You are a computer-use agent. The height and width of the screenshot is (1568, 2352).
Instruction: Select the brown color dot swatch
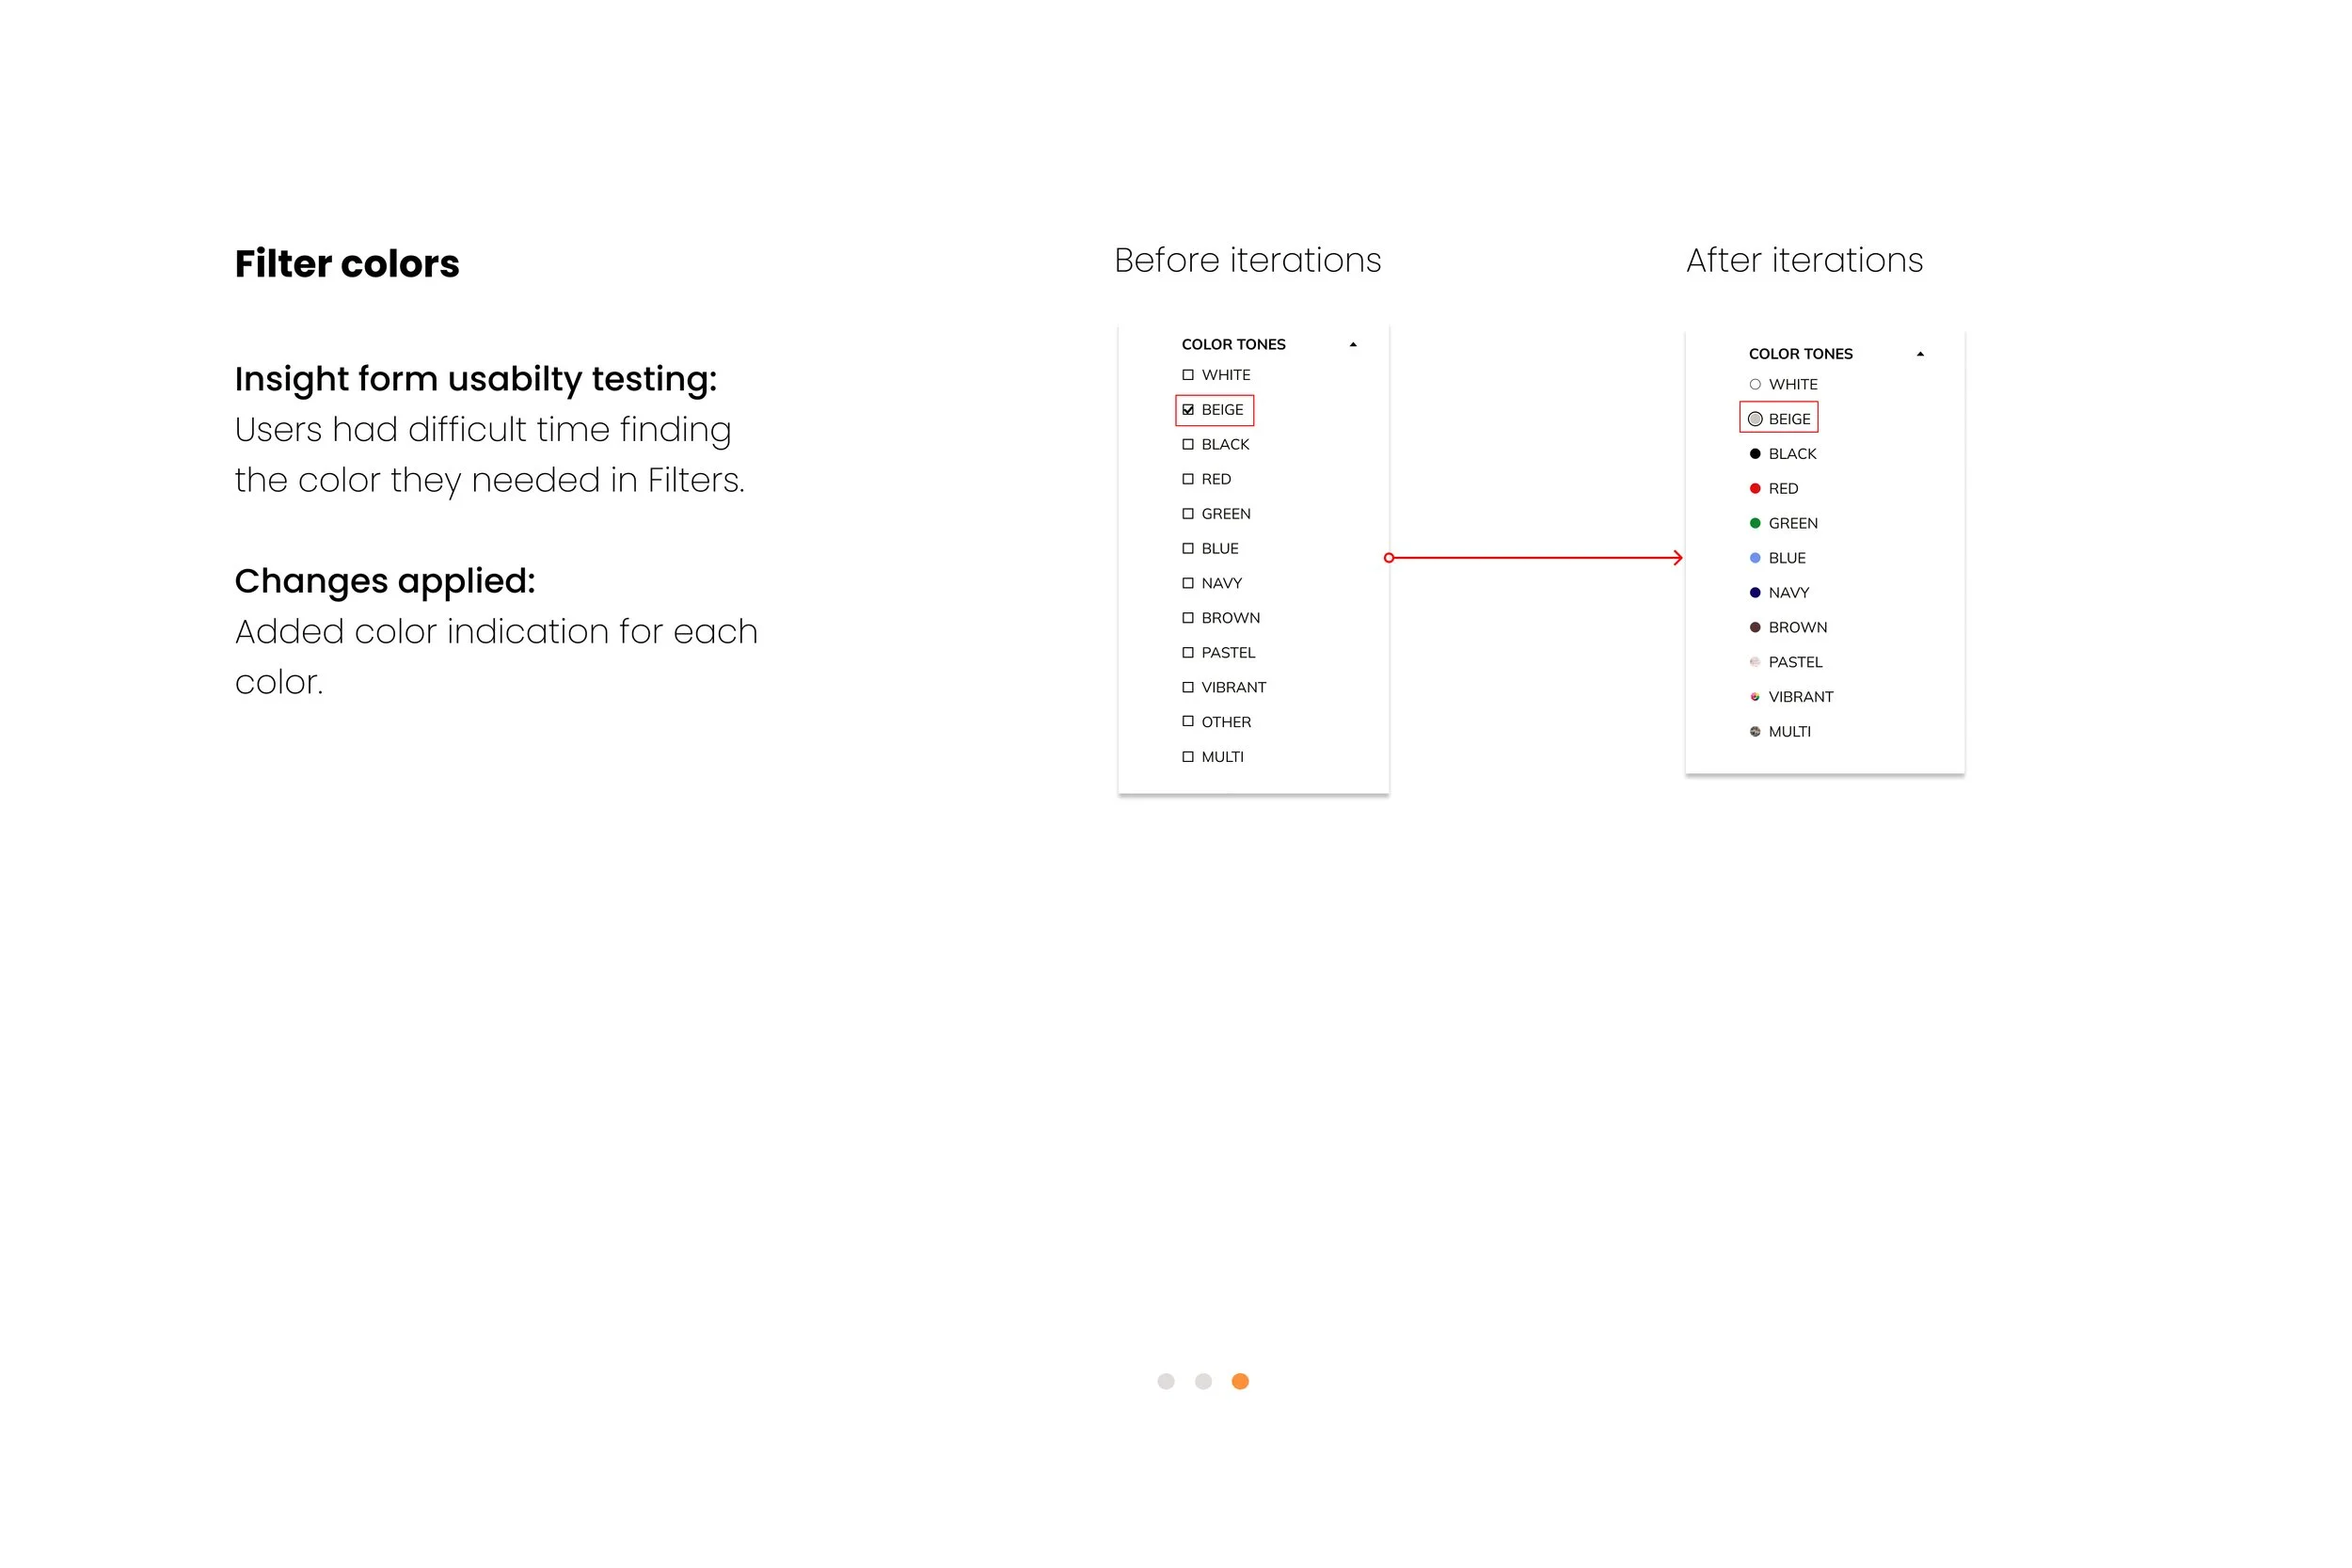[x=1755, y=628]
